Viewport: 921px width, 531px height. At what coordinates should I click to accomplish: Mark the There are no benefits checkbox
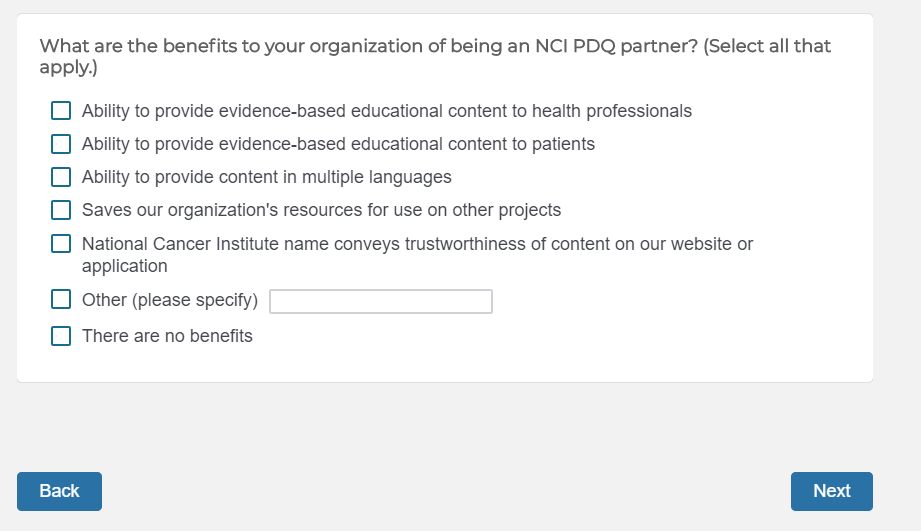pos(61,336)
